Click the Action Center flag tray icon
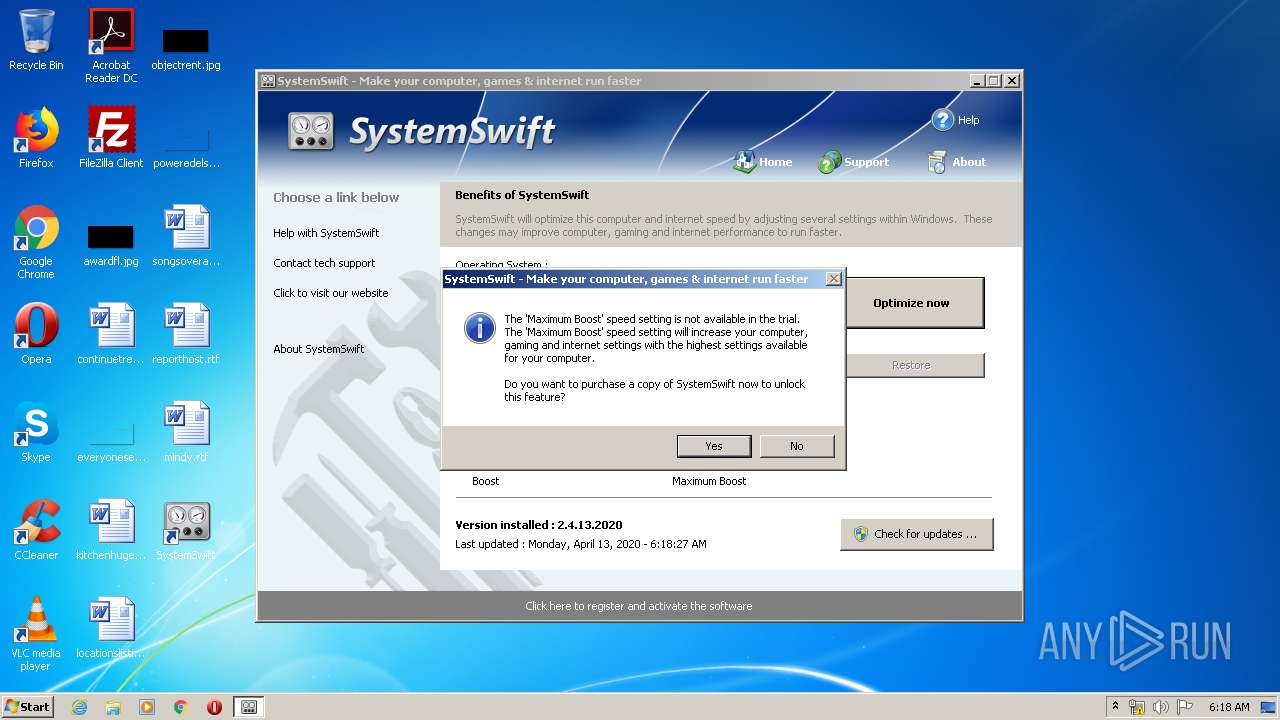The height and width of the screenshot is (720, 1280). click(1185, 707)
